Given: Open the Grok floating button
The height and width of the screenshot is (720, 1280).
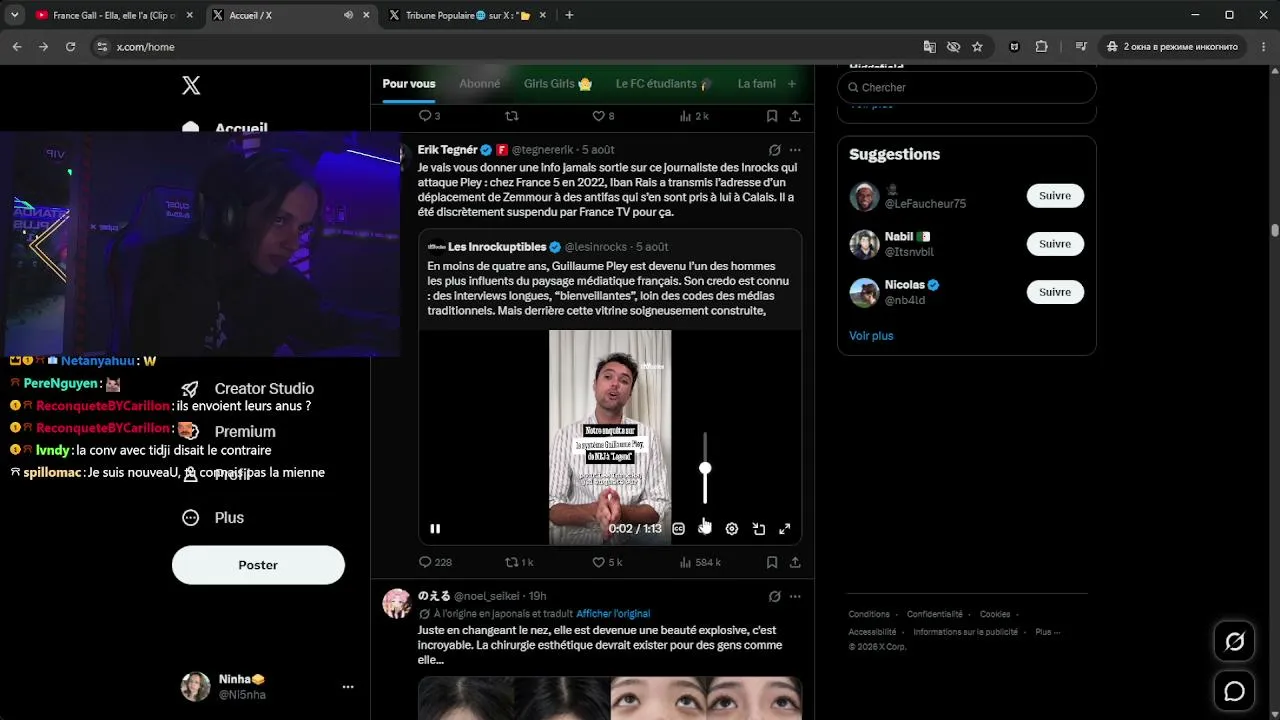Looking at the screenshot, I should (x=1235, y=642).
